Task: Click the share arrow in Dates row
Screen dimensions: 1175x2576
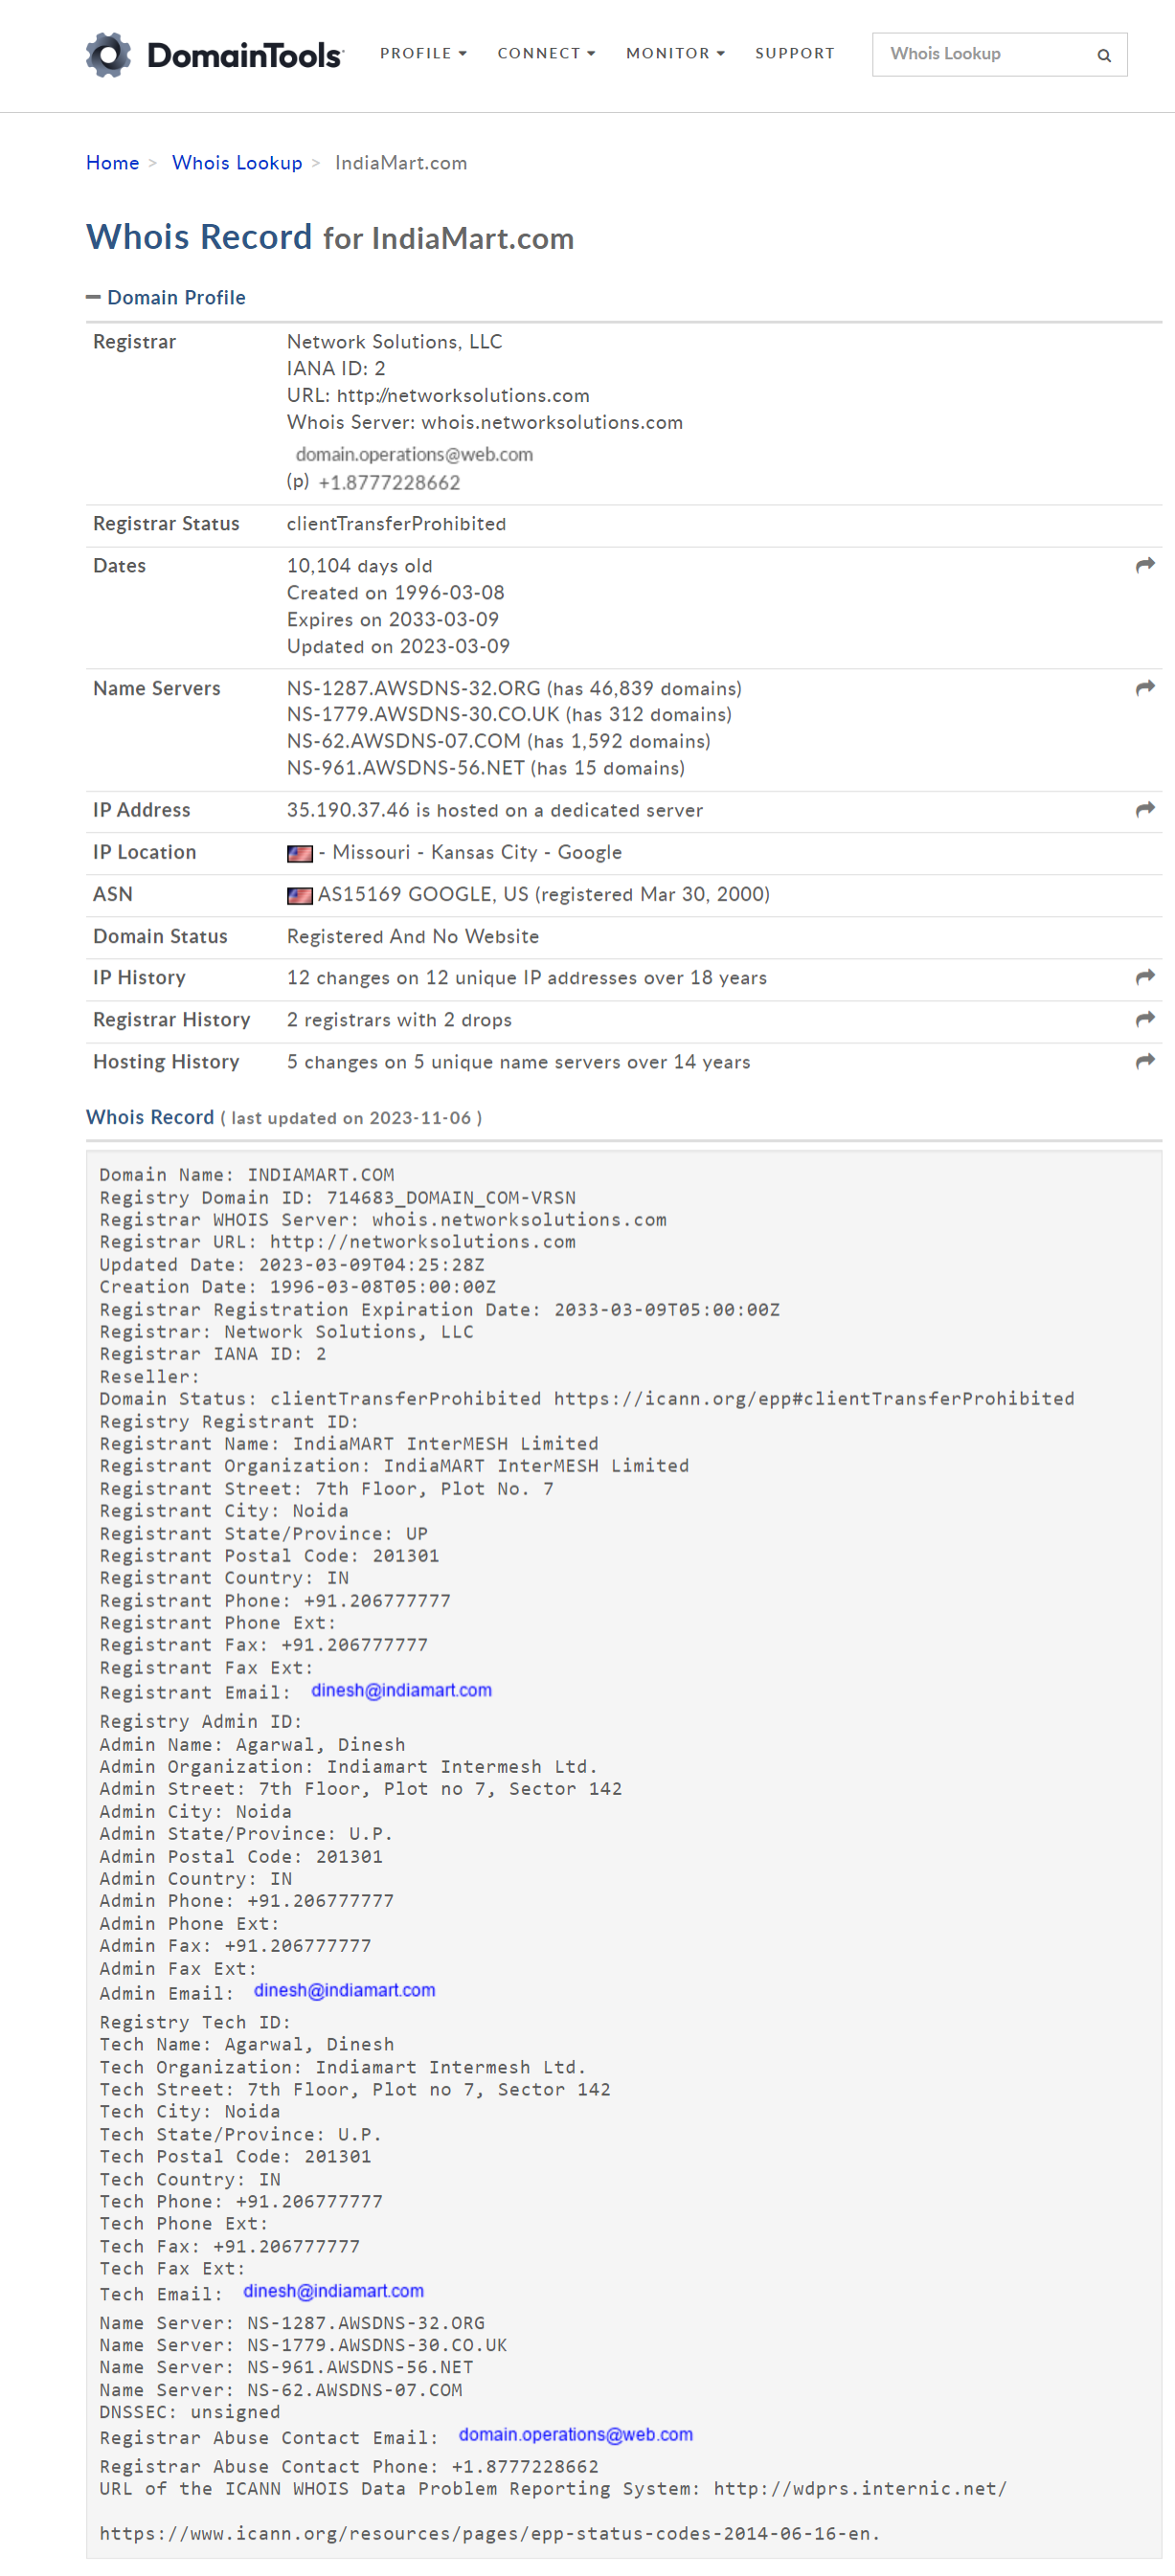Action: click(x=1145, y=565)
